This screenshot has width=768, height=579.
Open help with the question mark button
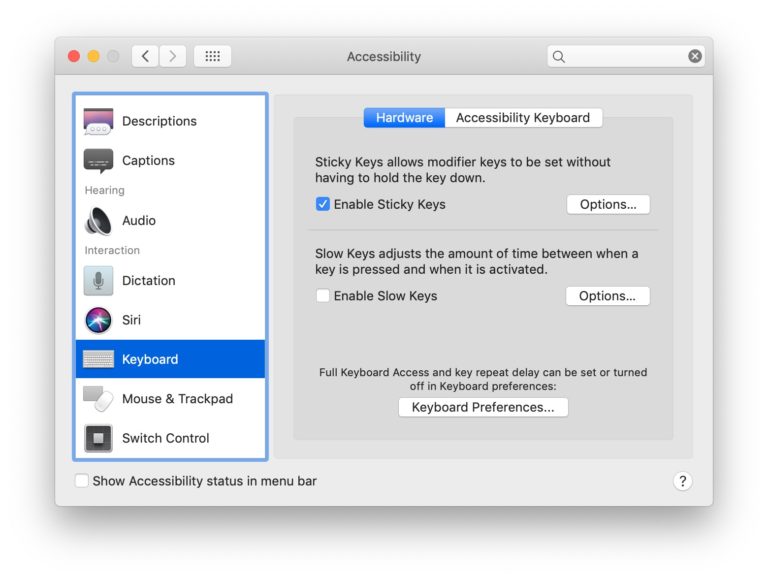(x=682, y=481)
